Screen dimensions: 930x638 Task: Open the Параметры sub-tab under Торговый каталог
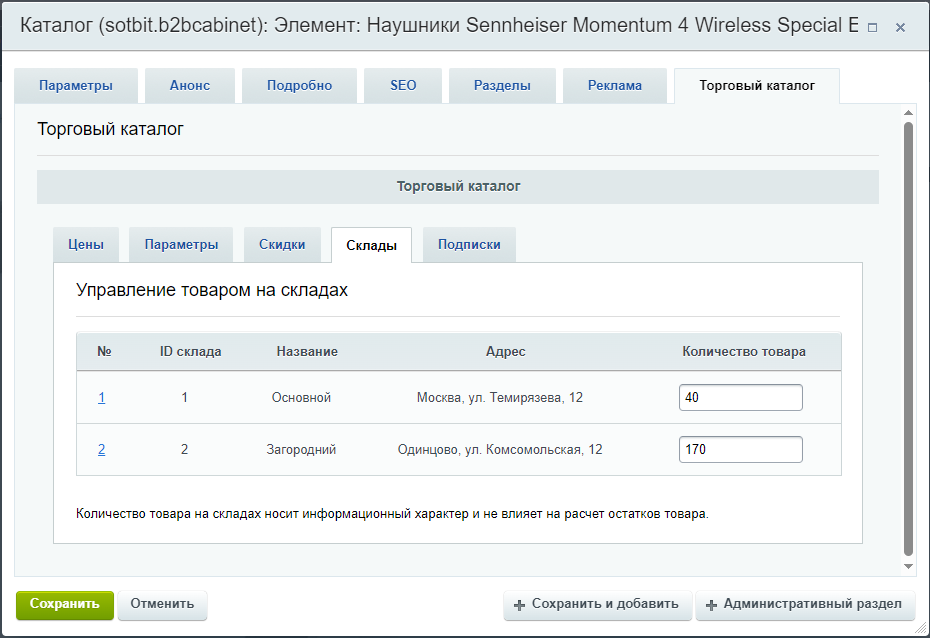(x=181, y=244)
